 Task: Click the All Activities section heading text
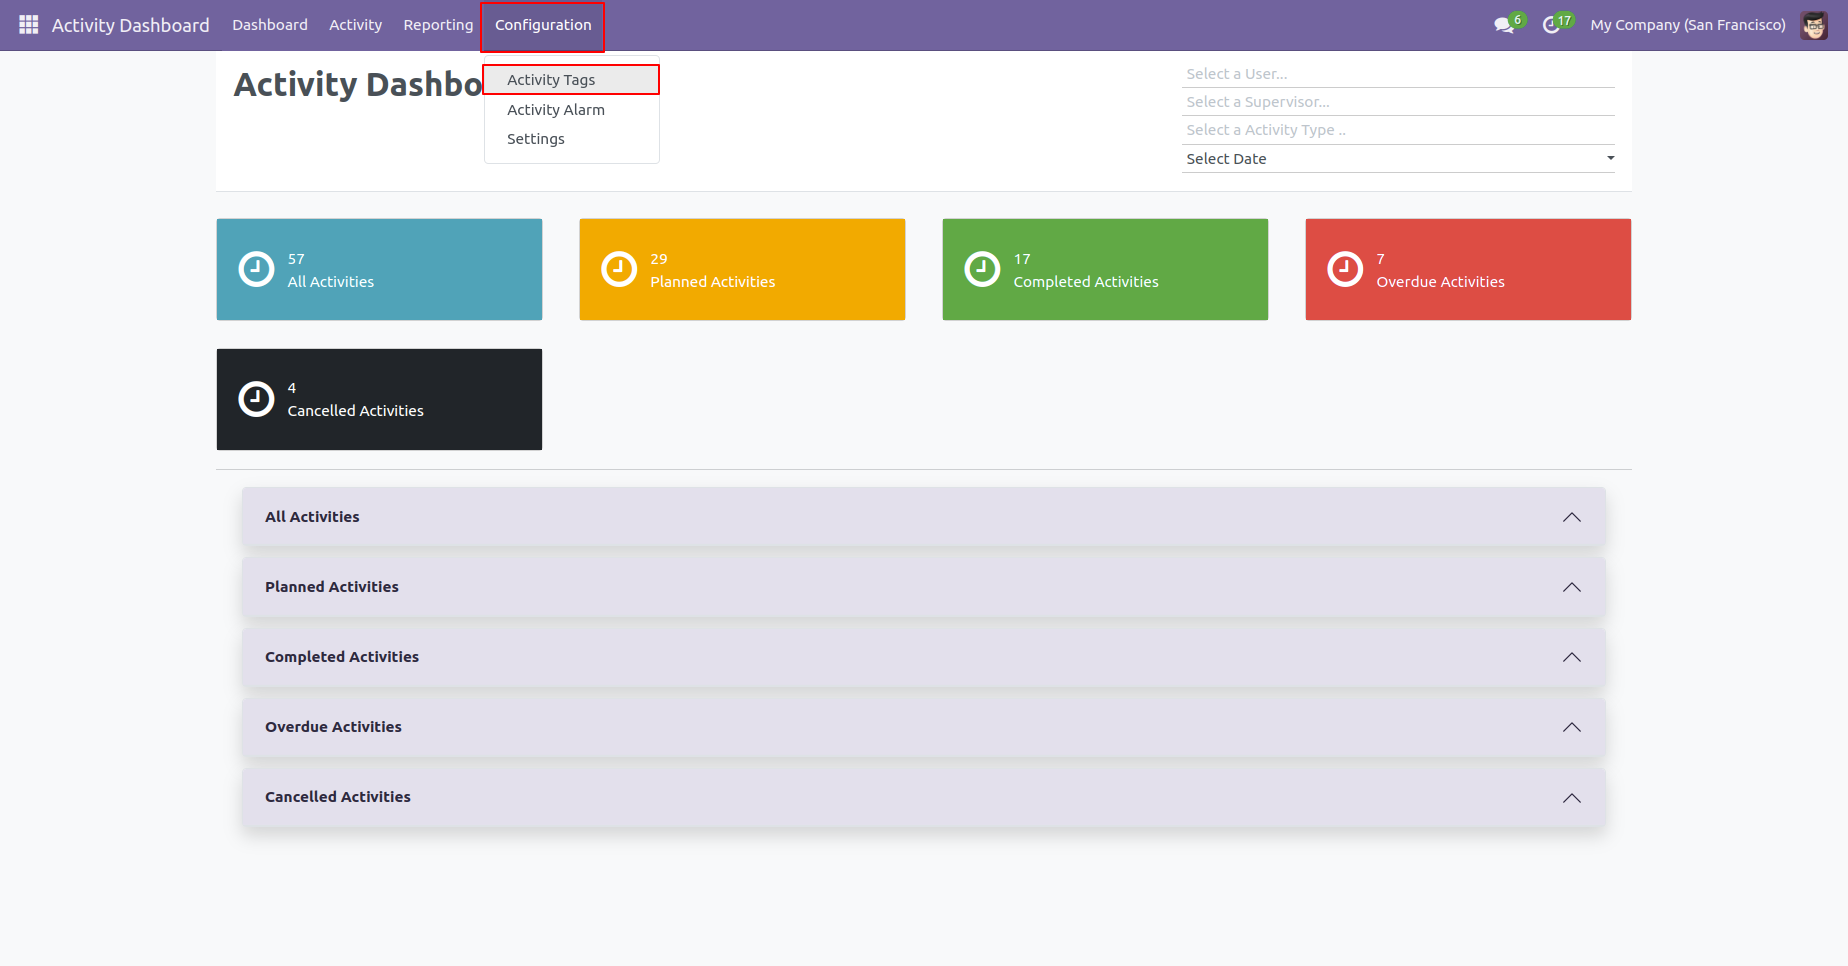[x=312, y=517]
